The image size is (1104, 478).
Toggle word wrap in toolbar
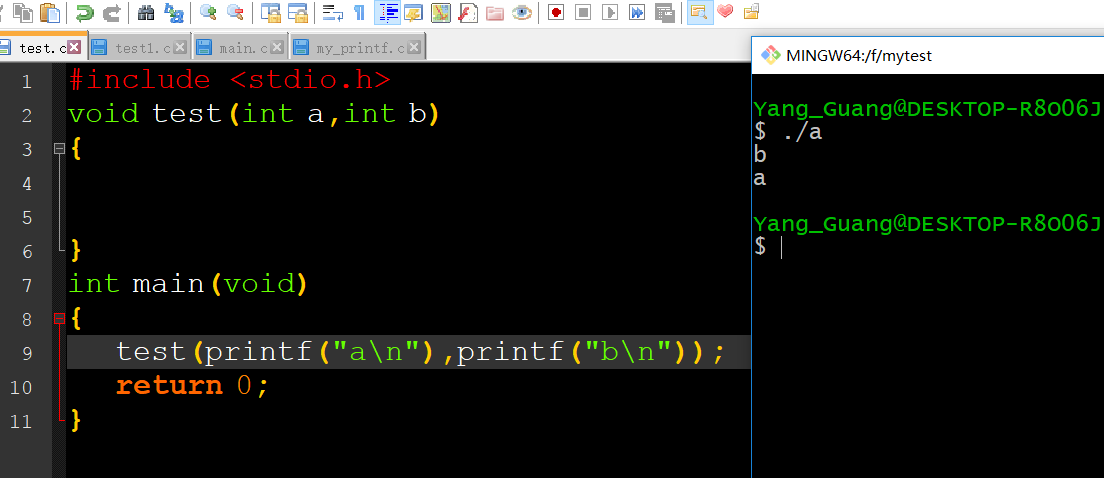click(332, 12)
